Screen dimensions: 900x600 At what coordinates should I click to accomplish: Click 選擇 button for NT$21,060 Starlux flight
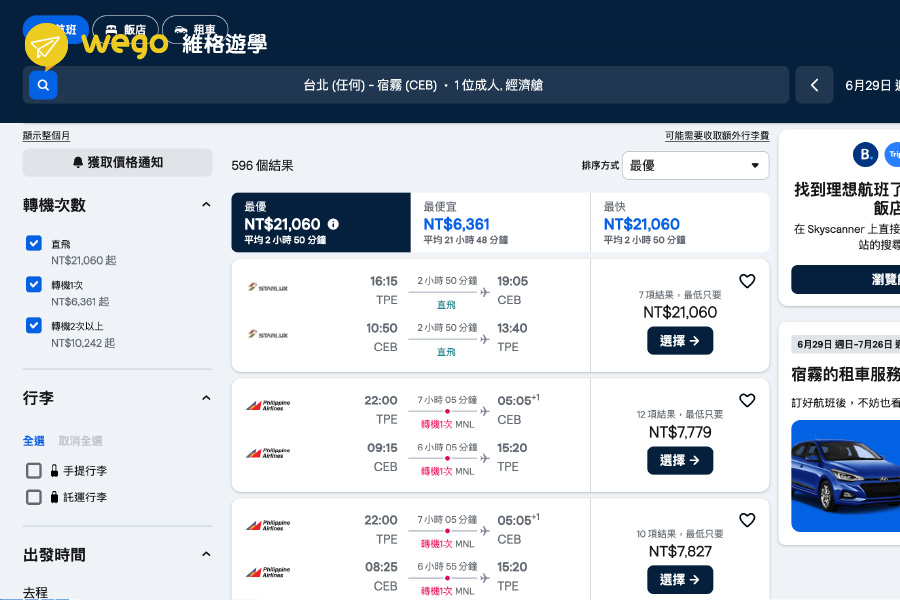(680, 341)
